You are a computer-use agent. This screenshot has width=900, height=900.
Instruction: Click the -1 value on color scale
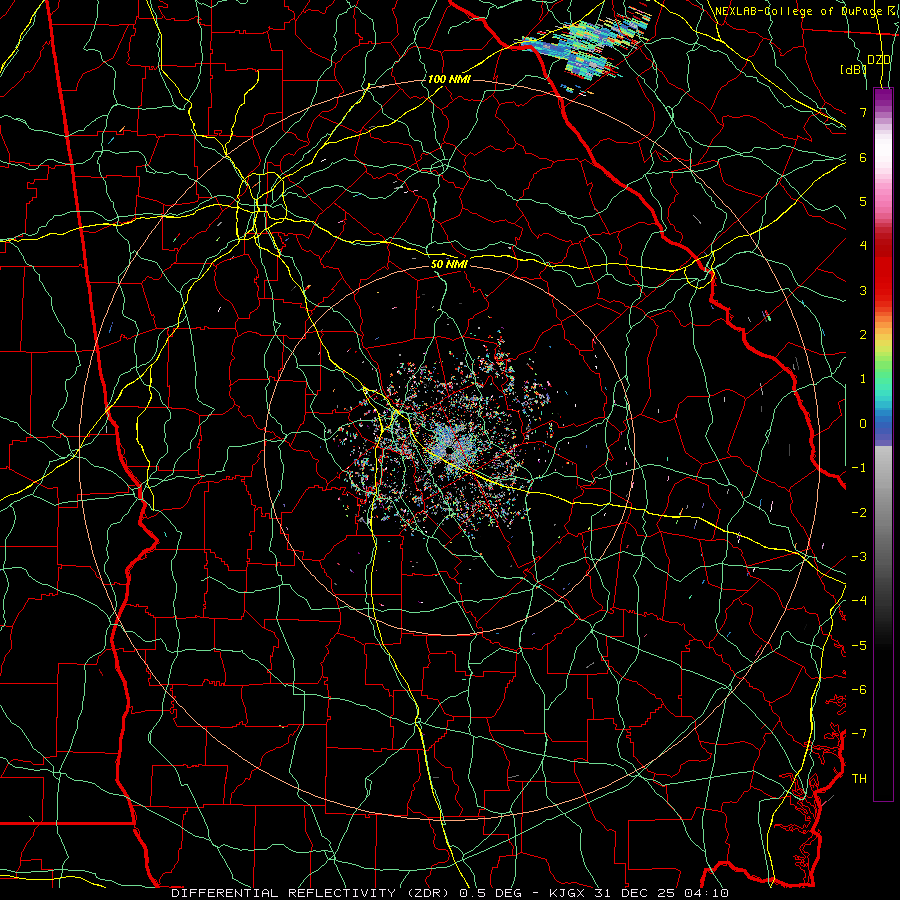859,468
